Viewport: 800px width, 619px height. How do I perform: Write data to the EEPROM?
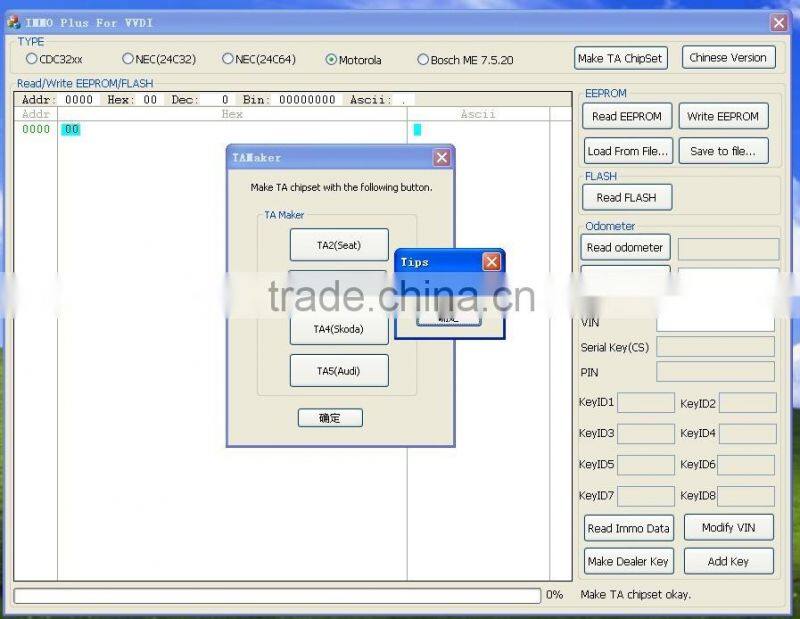(723, 116)
